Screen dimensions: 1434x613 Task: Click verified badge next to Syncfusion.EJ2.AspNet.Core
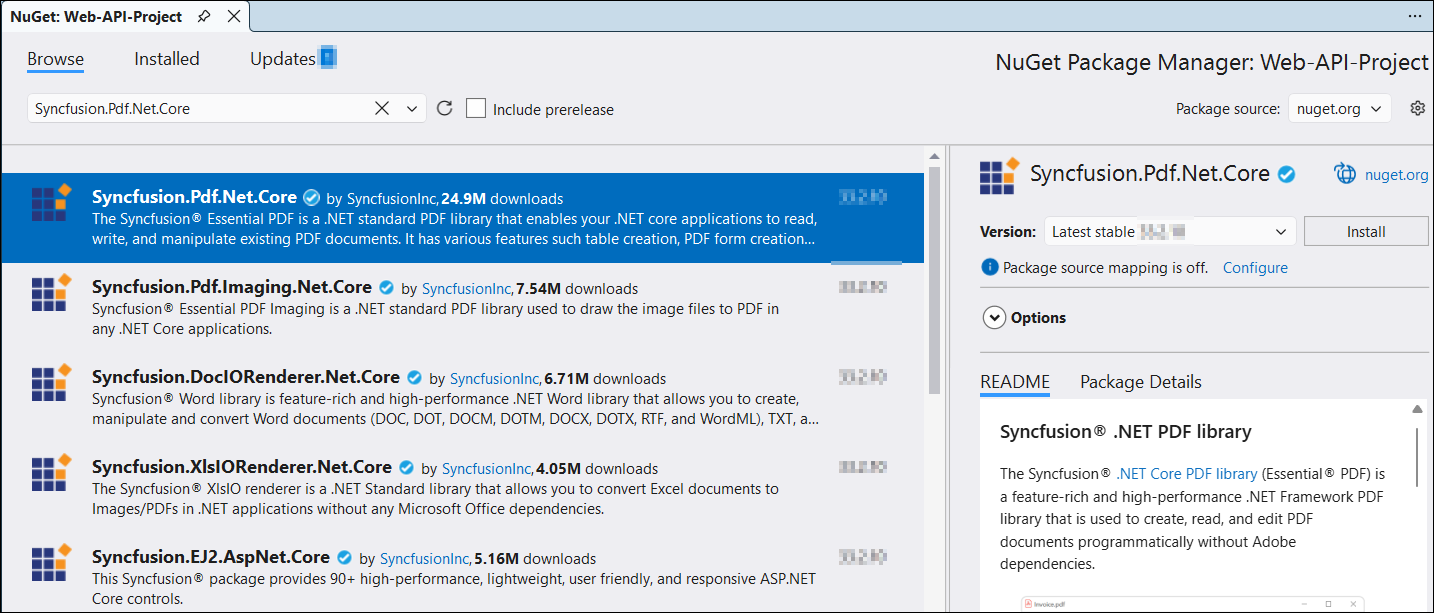click(344, 558)
